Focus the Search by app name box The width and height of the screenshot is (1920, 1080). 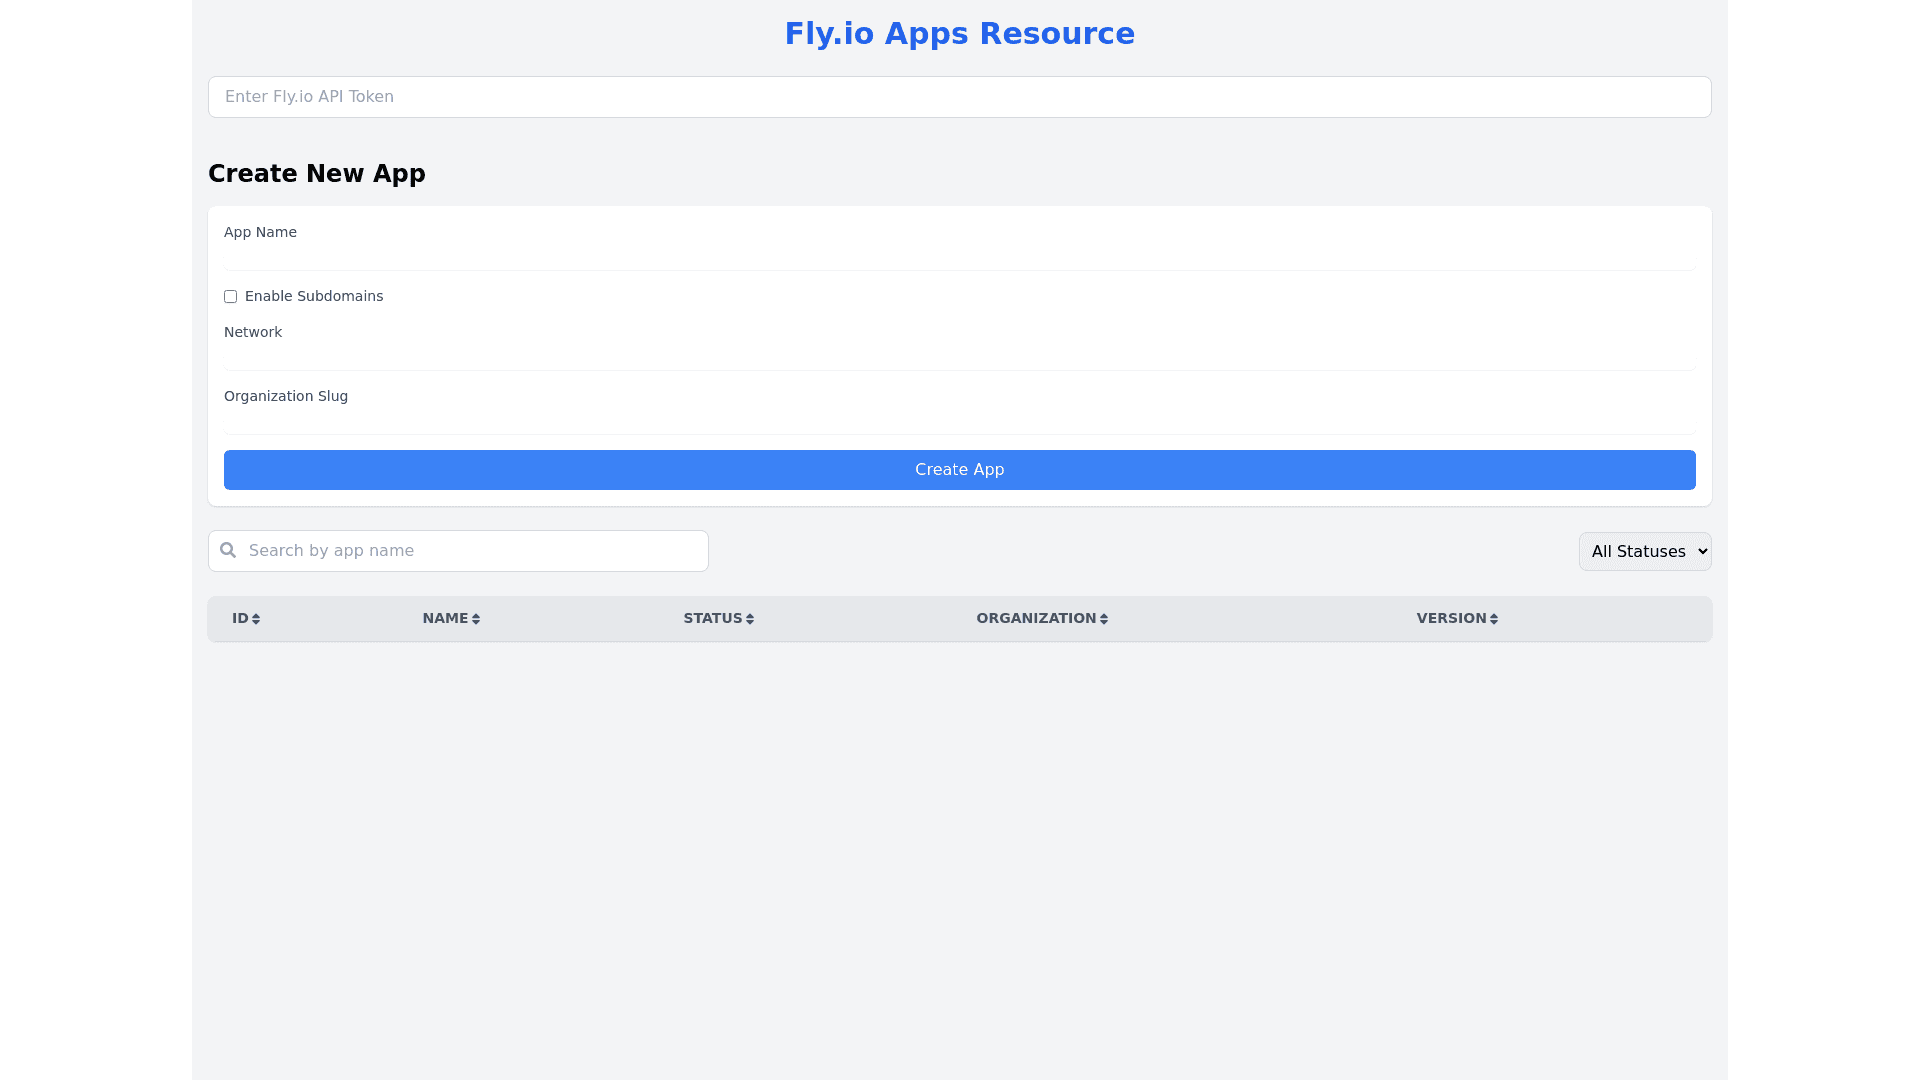point(470,551)
